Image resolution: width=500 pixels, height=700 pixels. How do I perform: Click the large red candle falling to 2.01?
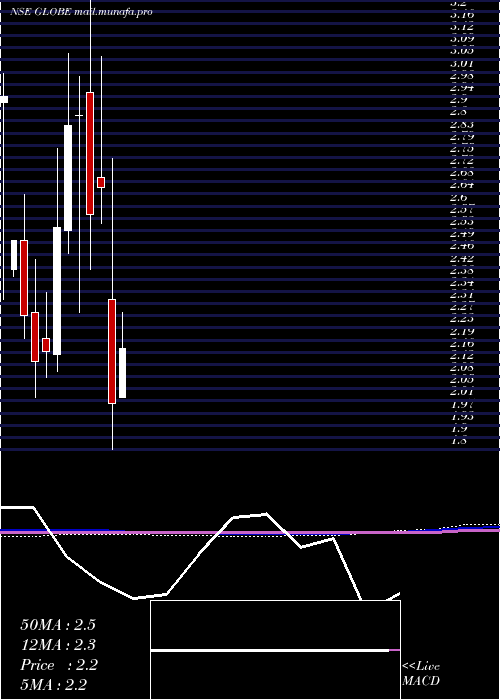coord(112,351)
